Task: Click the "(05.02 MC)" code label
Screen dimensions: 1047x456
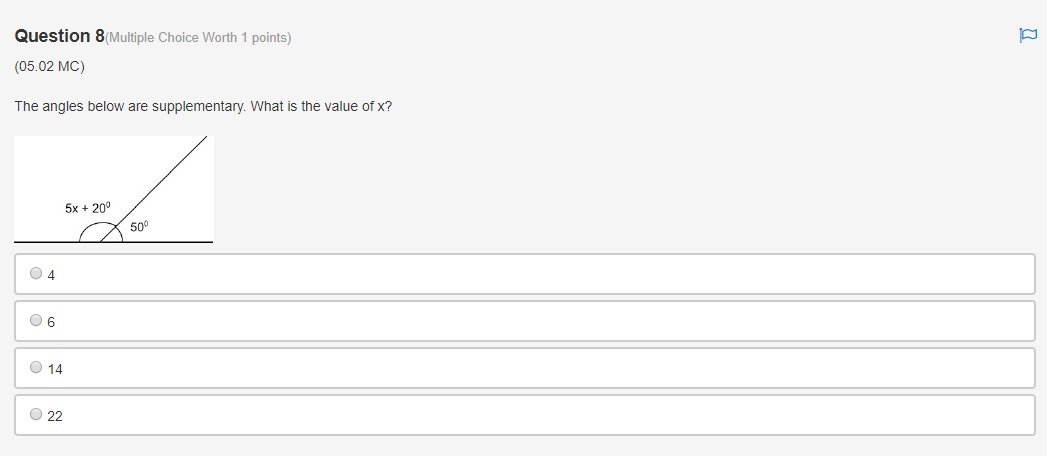Action: click(50, 67)
